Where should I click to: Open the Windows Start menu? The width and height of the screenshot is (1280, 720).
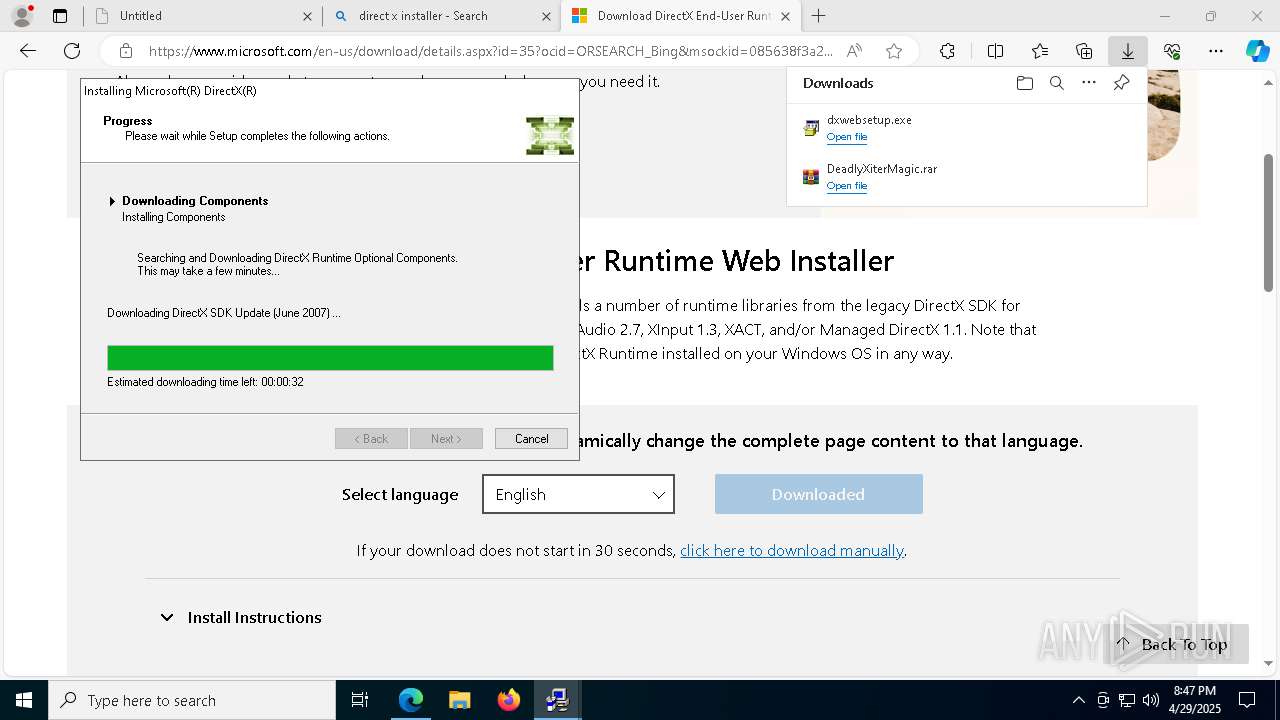click(24, 700)
